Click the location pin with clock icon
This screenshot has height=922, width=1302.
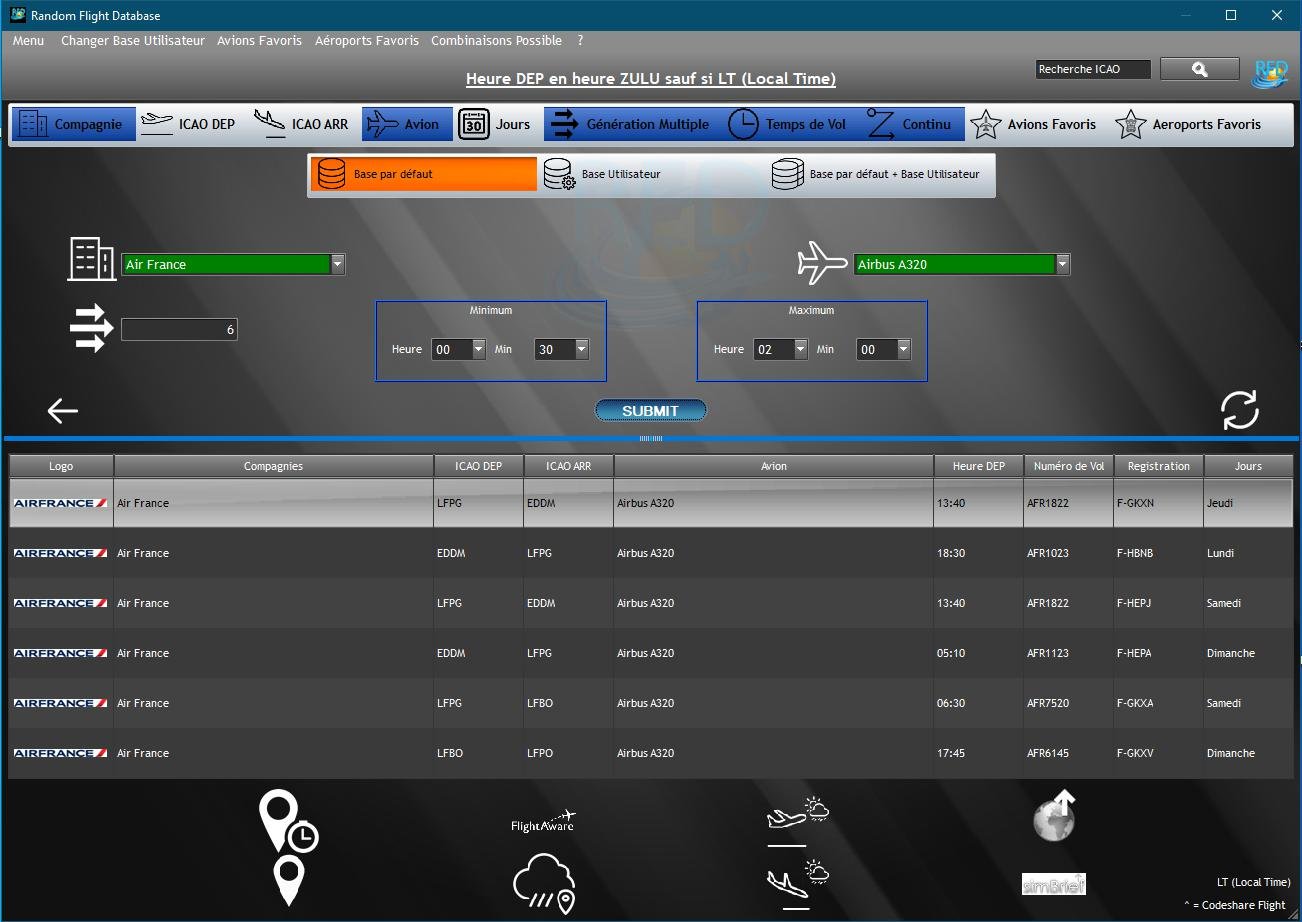(x=288, y=821)
